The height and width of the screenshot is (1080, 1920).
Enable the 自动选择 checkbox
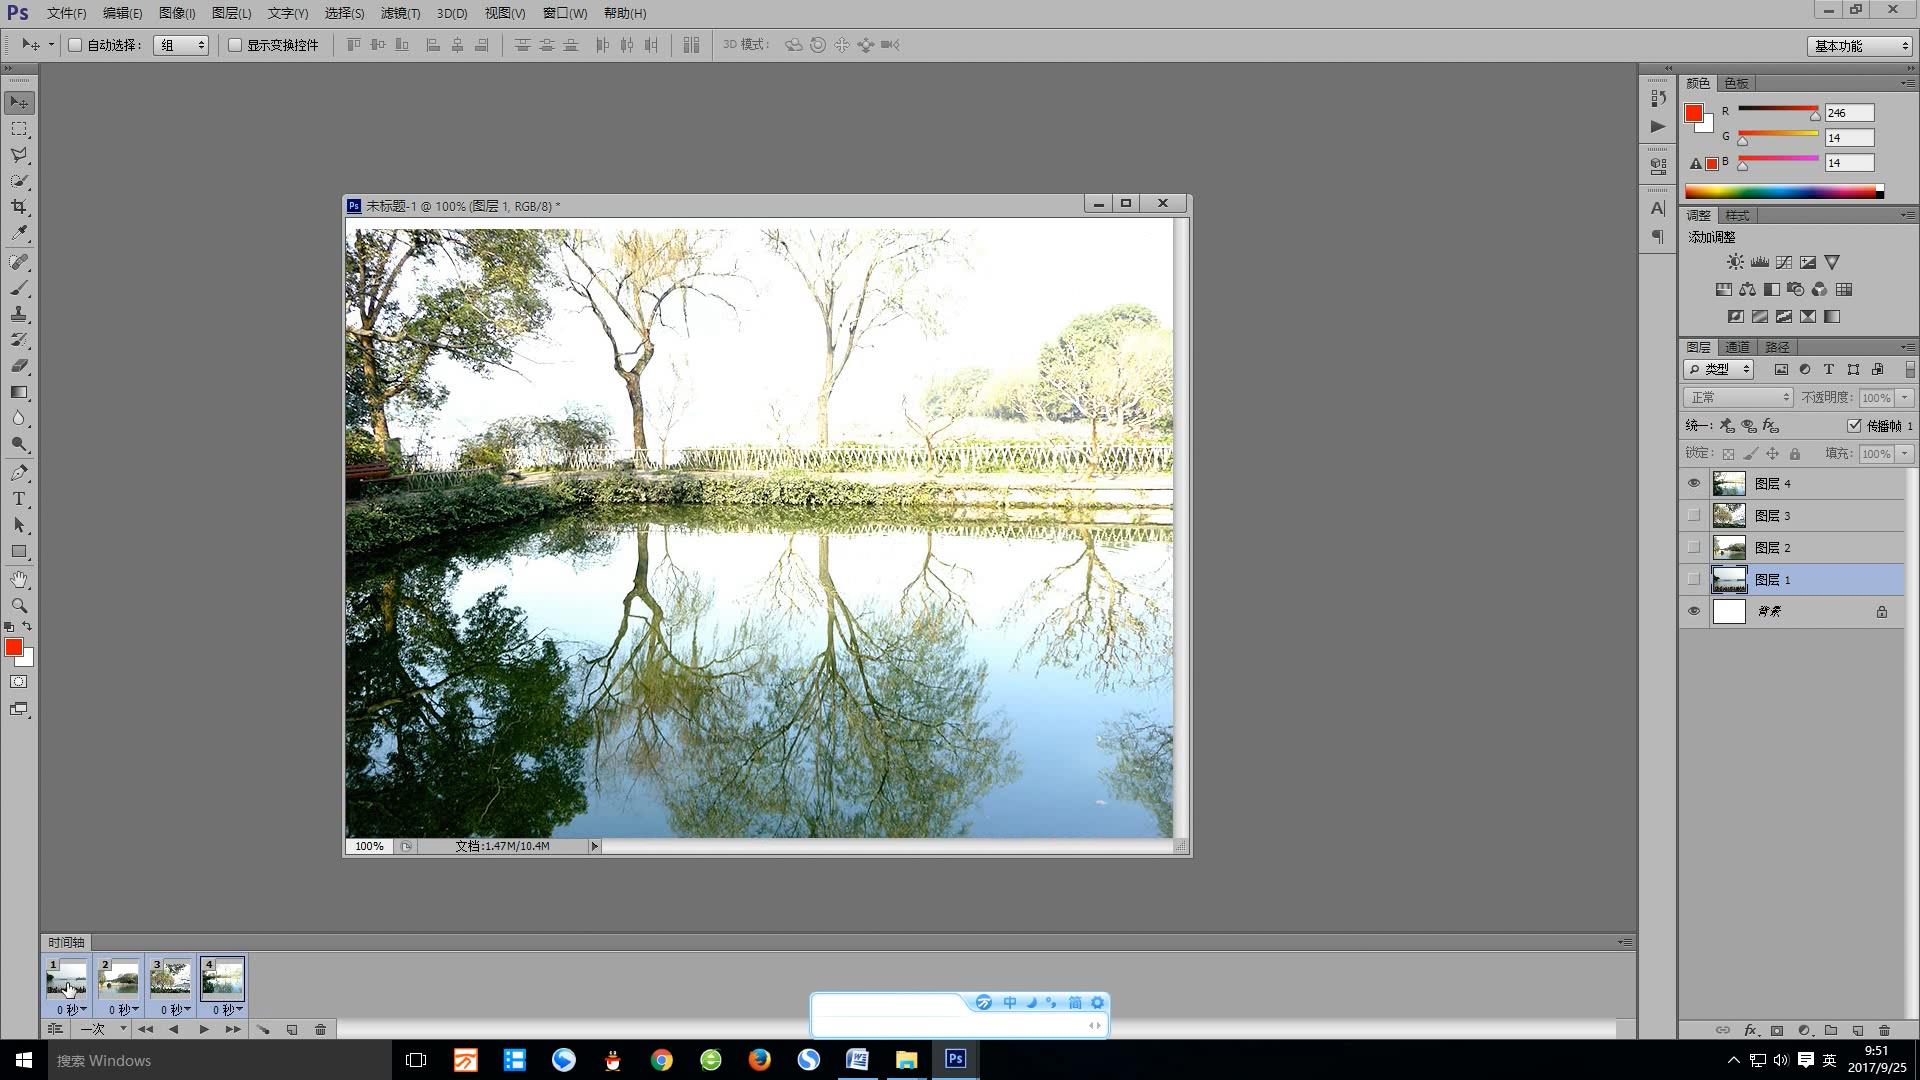(75, 45)
